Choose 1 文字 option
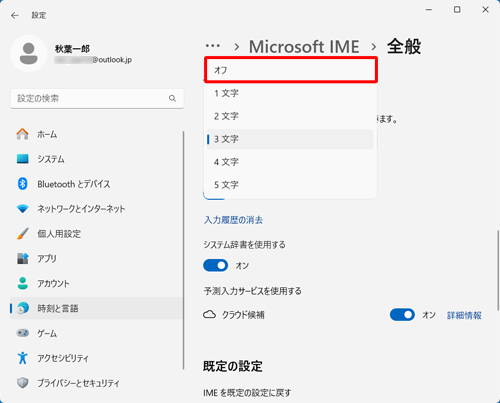This screenshot has width=500, height=403. point(290,93)
